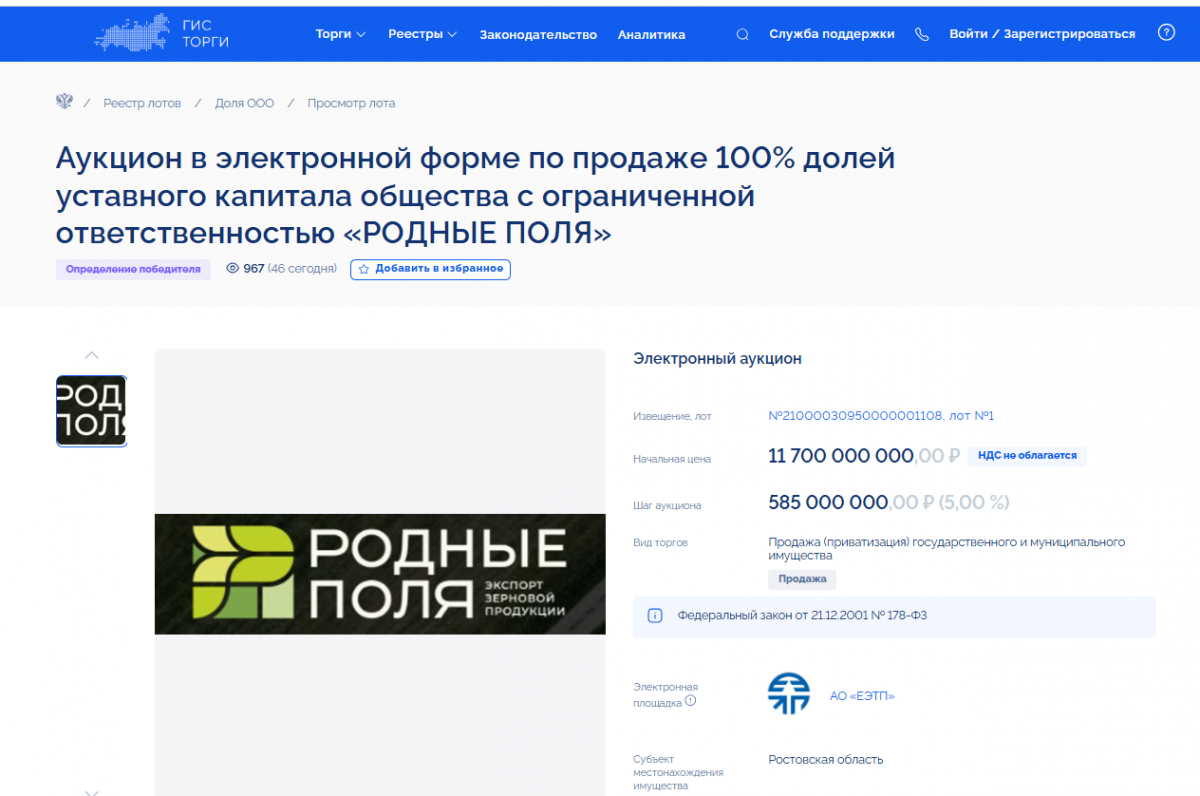This screenshot has height=796, width=1200.
Task: Click the coat of arms breadcrumb icon
Action: (64, 102)
